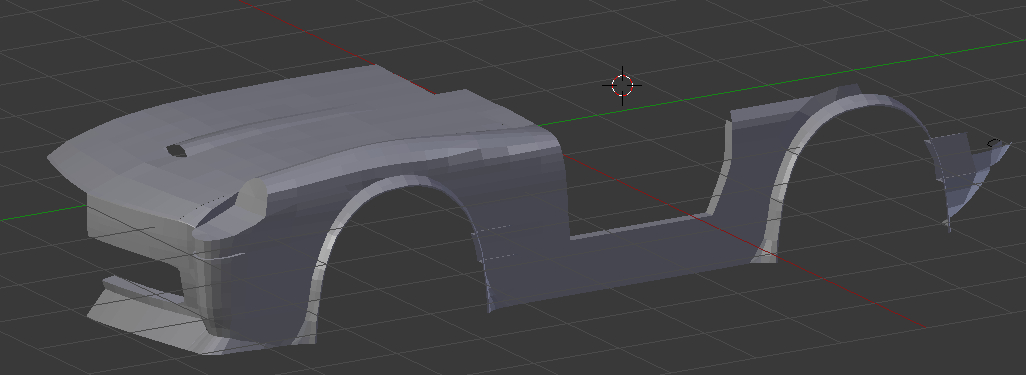The width and height of the screenshot is (1026, 375).
Task: Click the dark hood scoop opening
Action: coord(177,151)
